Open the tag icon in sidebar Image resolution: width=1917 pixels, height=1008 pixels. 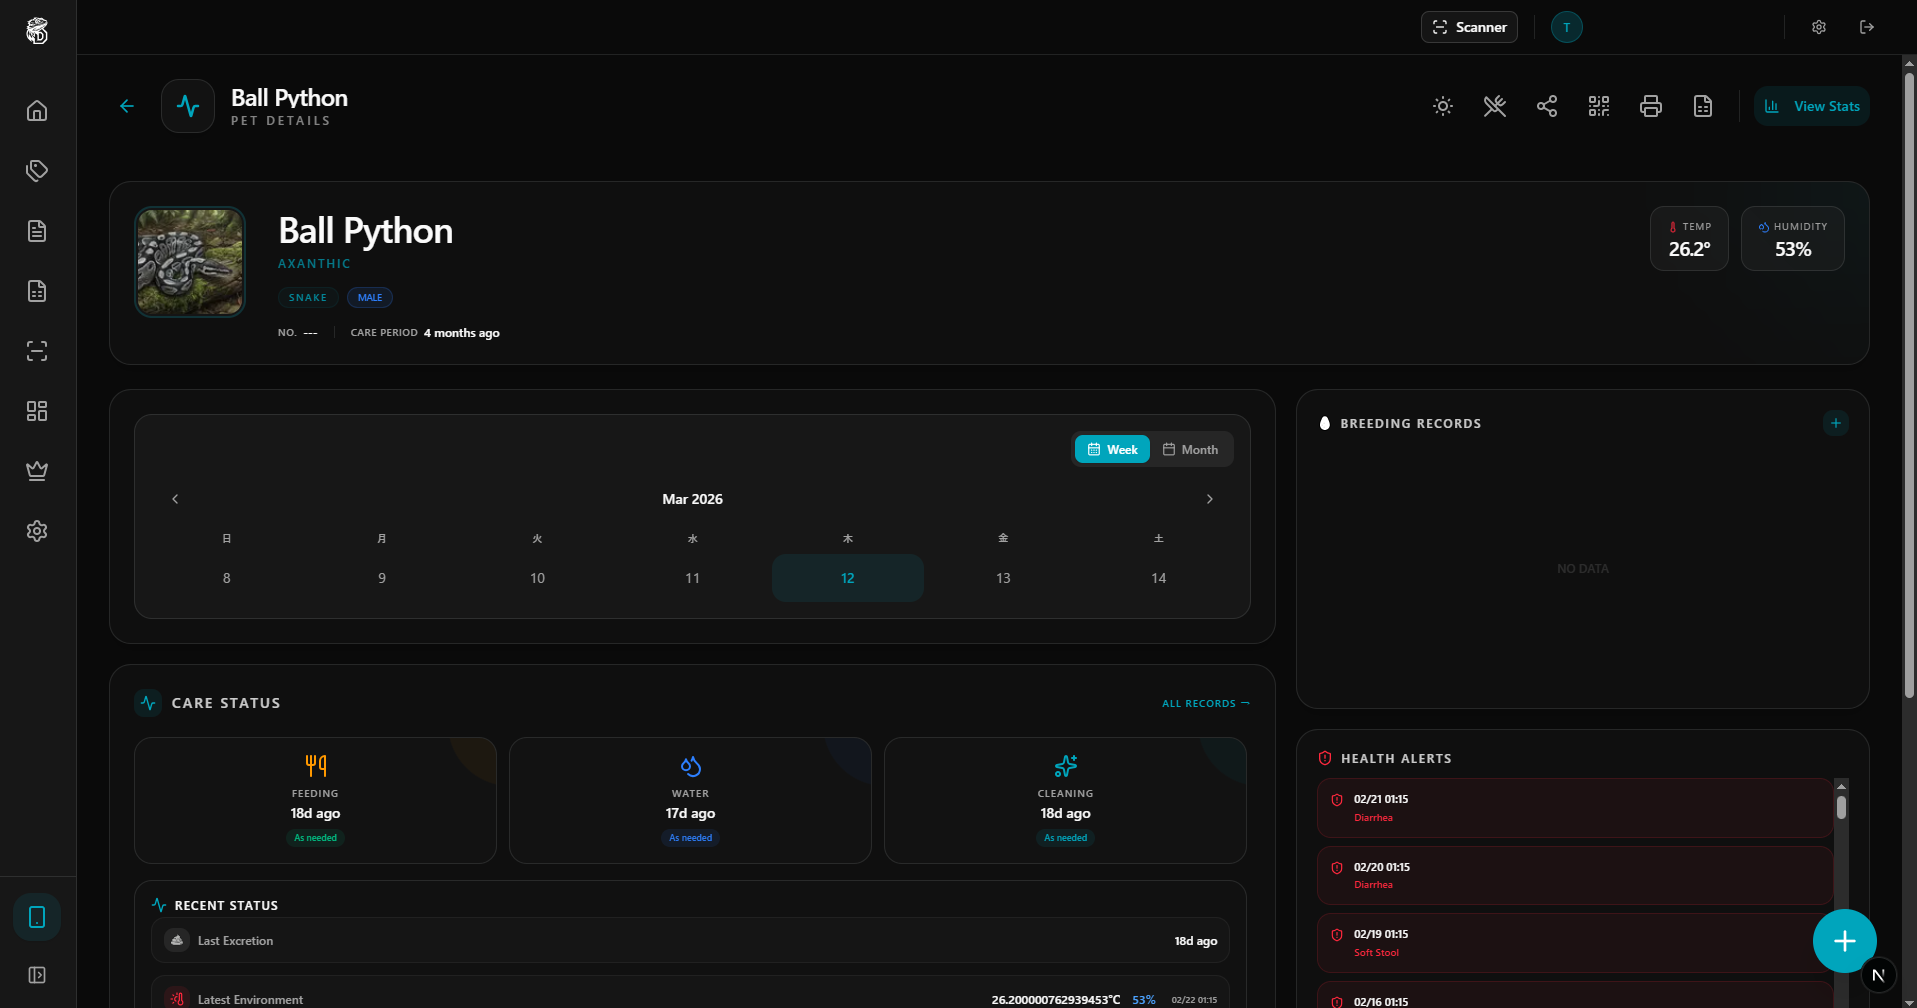click(x=37, y=171)
